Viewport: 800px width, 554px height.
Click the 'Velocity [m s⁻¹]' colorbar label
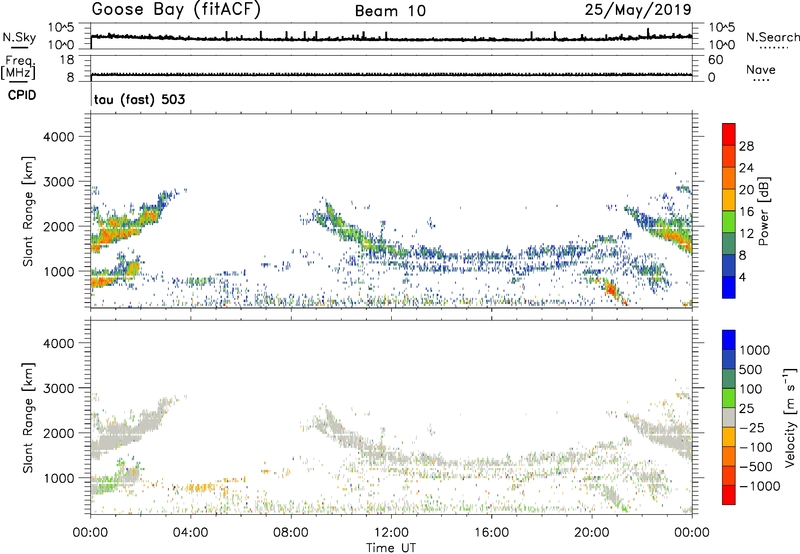coord(791,417)
